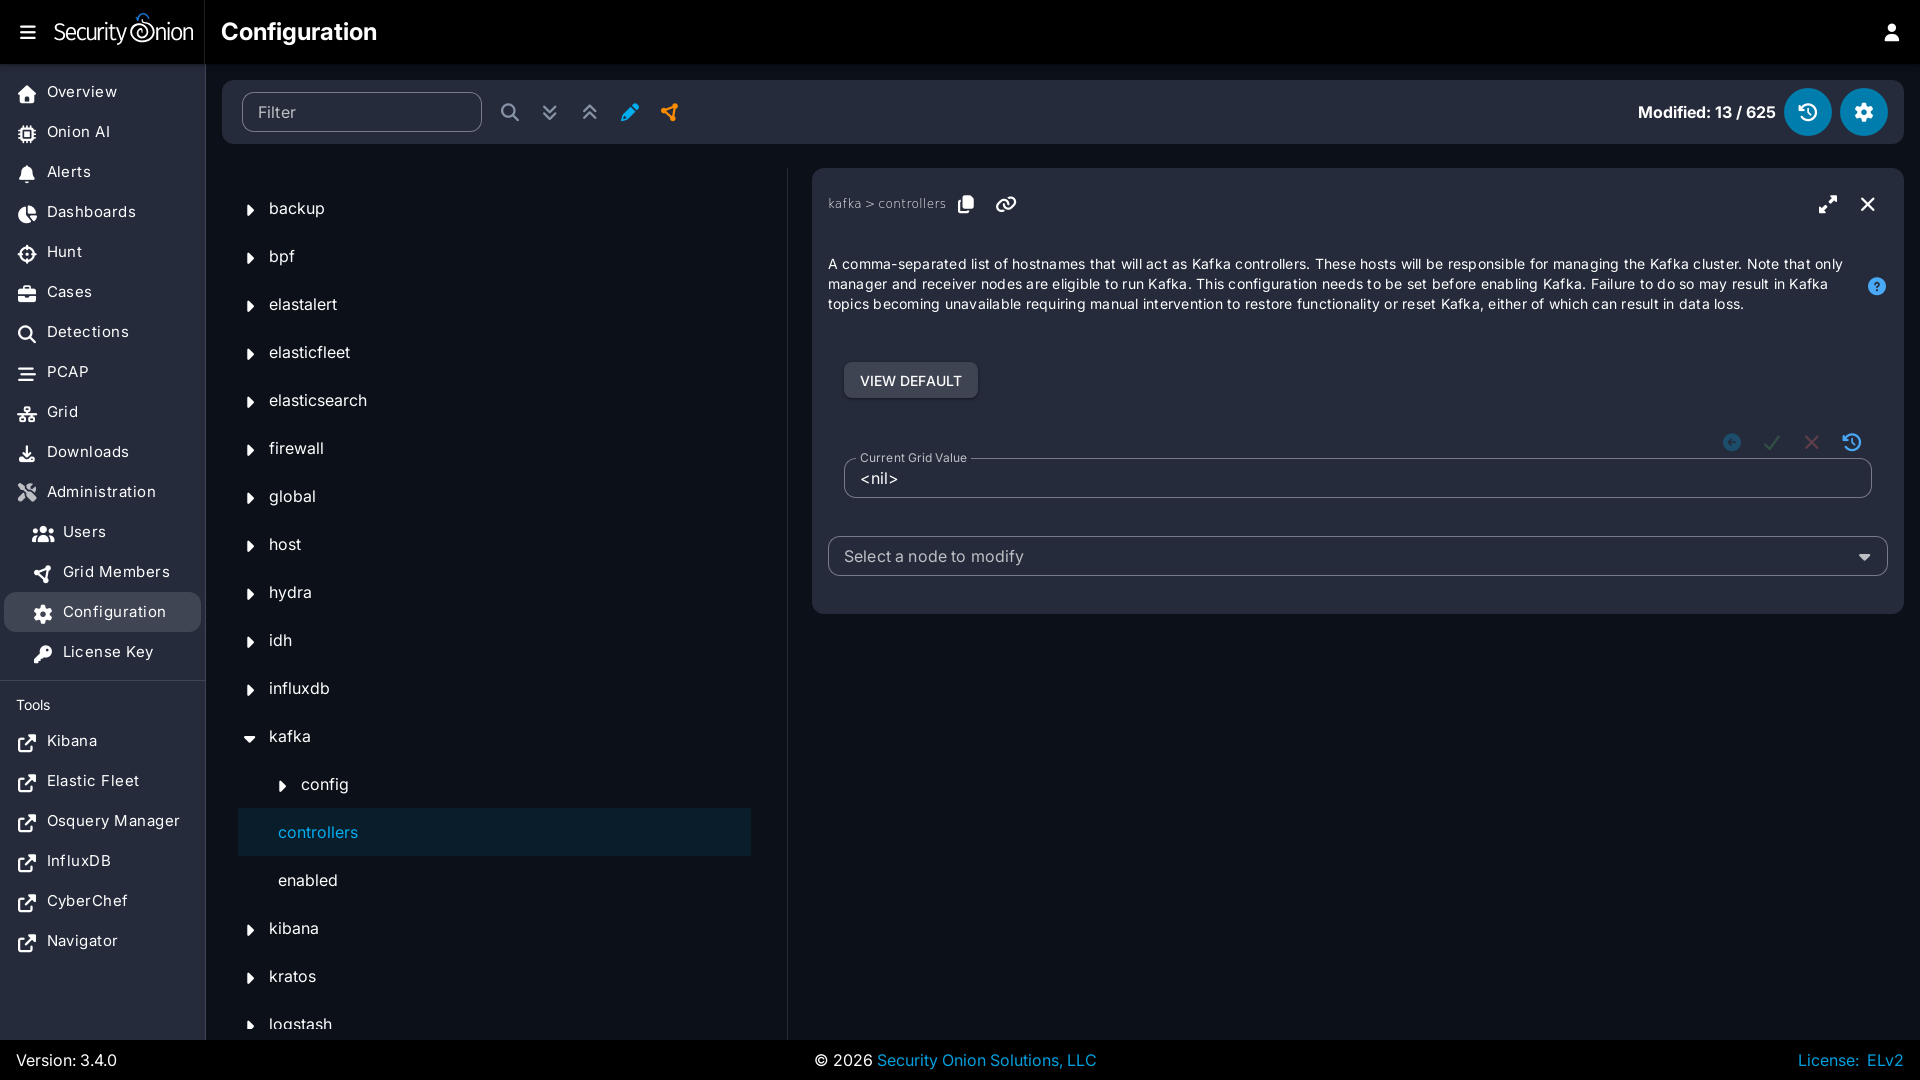The height and width of the screenshot is (1080, 1920).
Task: Expand the elasticsearch tree node
Action: (250, 401)
